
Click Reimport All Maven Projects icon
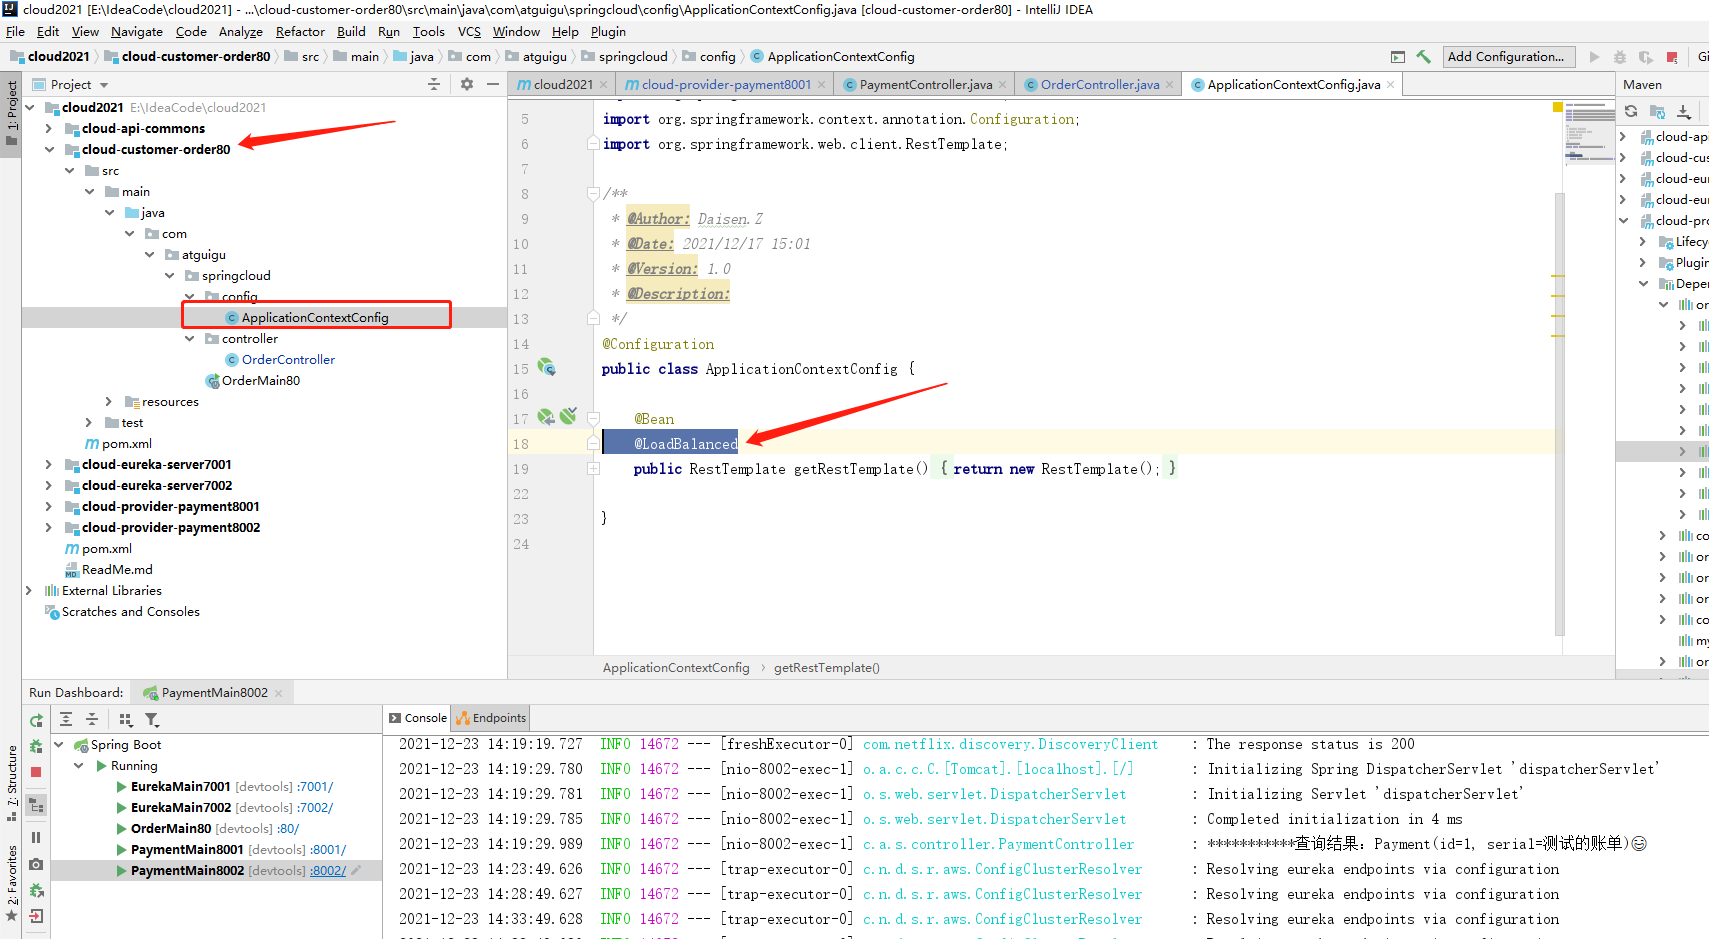[x=1631, y=111]
